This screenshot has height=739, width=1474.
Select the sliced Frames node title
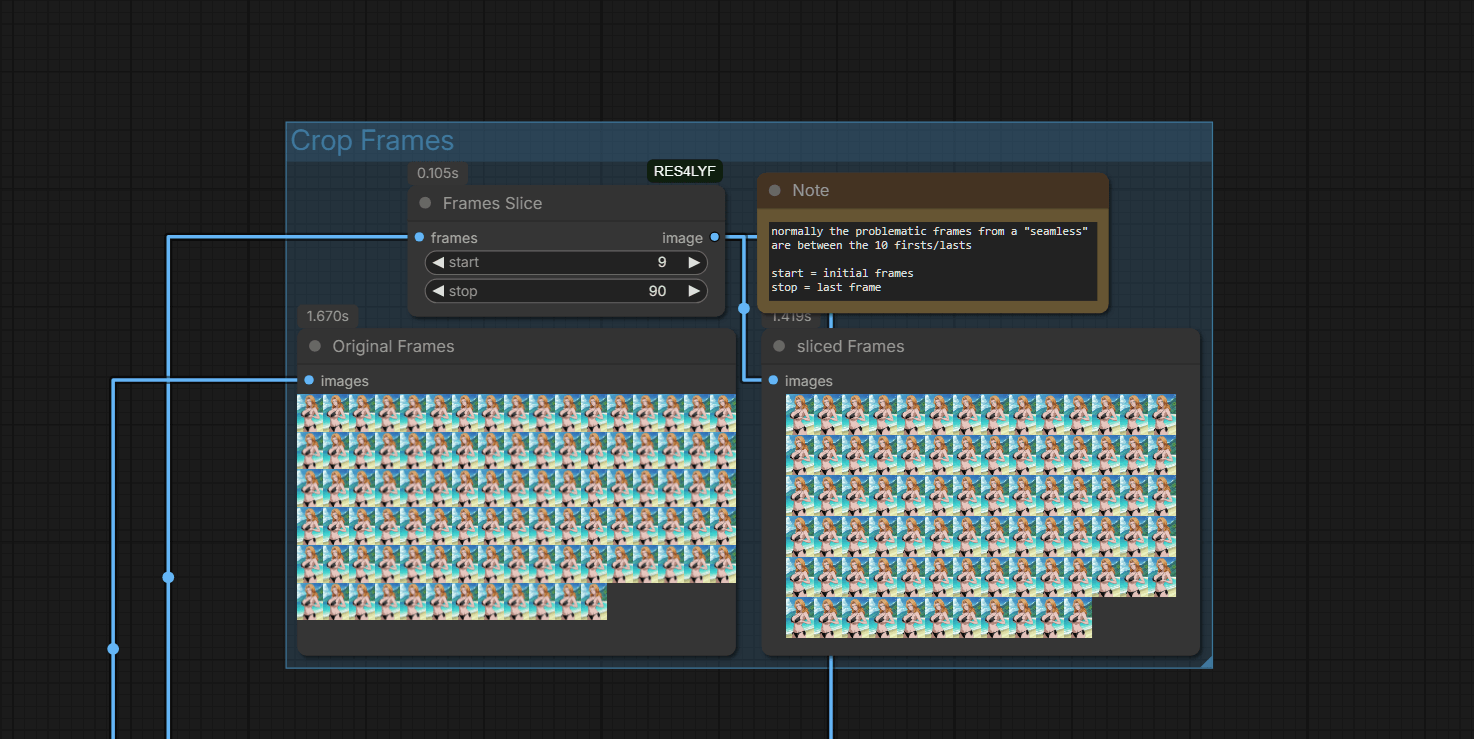pyautogui.click(x=850, y=346)
